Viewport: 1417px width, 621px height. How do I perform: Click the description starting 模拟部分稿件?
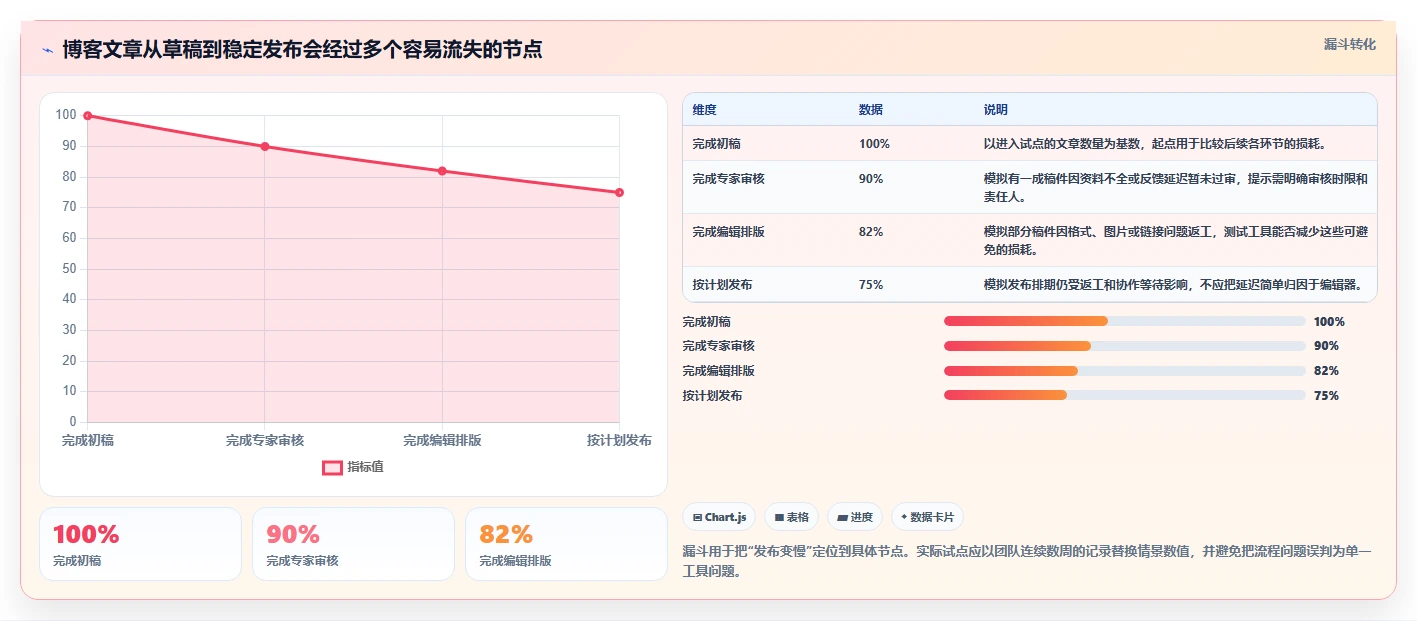[x=1176, y=240]
